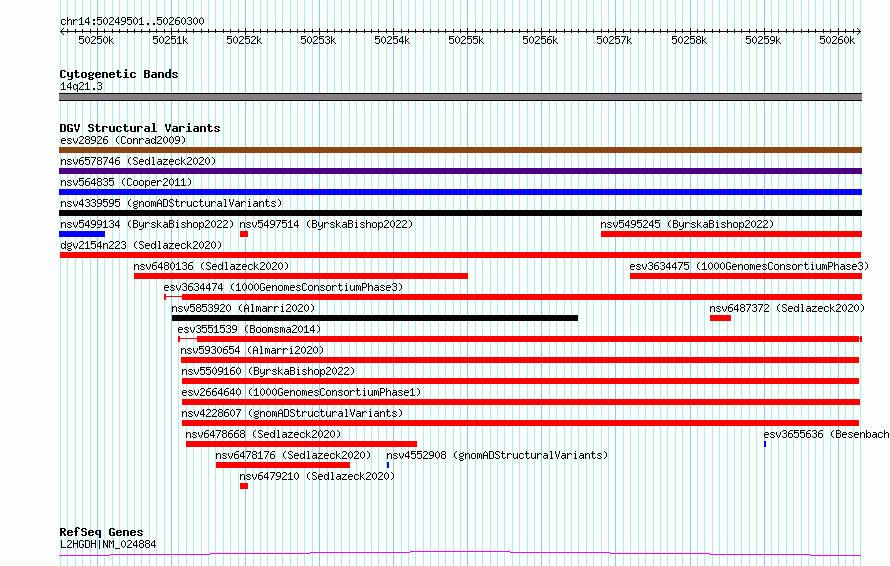Image resolution: width=890 pixels, height=566 pixels.
Task: Open esv3634474 (1000GenomesConsortiumPhase3) label
Action: pyautogui.click(x=283, y=287)
